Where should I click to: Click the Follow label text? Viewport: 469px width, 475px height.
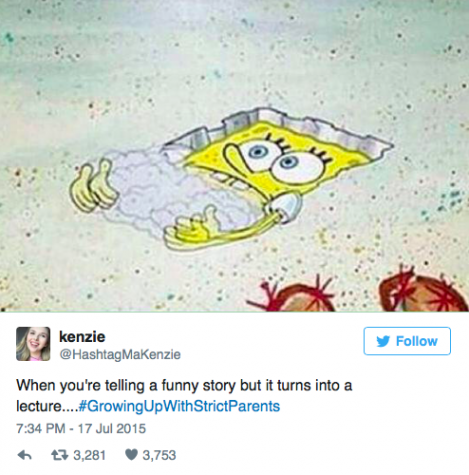pos(416,341)
